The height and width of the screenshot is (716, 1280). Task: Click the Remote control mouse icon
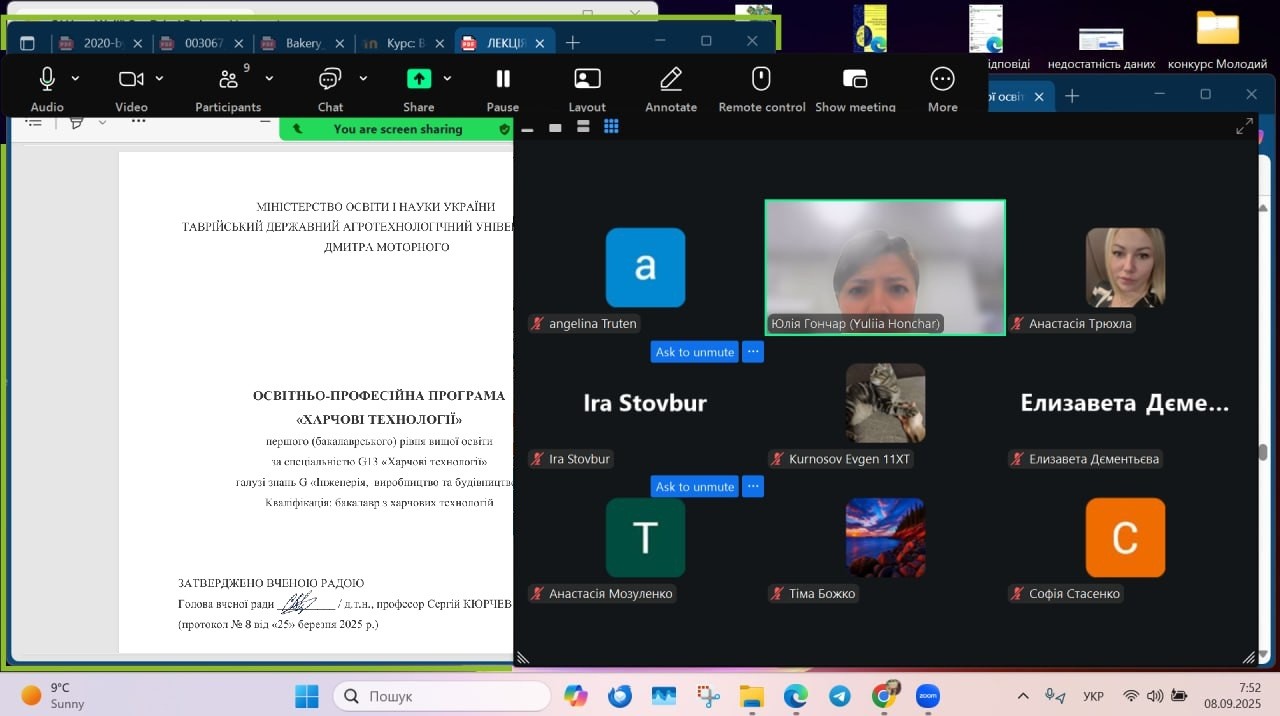[761, 80]
